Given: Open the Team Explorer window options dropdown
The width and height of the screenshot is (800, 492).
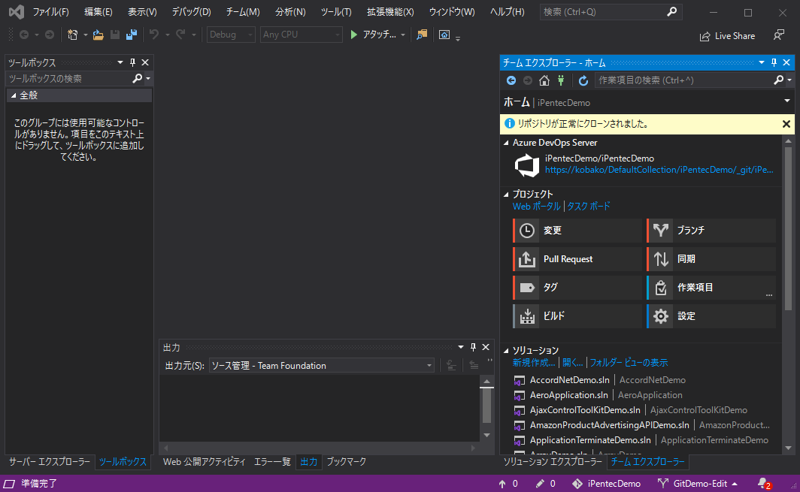Looking at the screenshot, I should click(x=761, y=62).
